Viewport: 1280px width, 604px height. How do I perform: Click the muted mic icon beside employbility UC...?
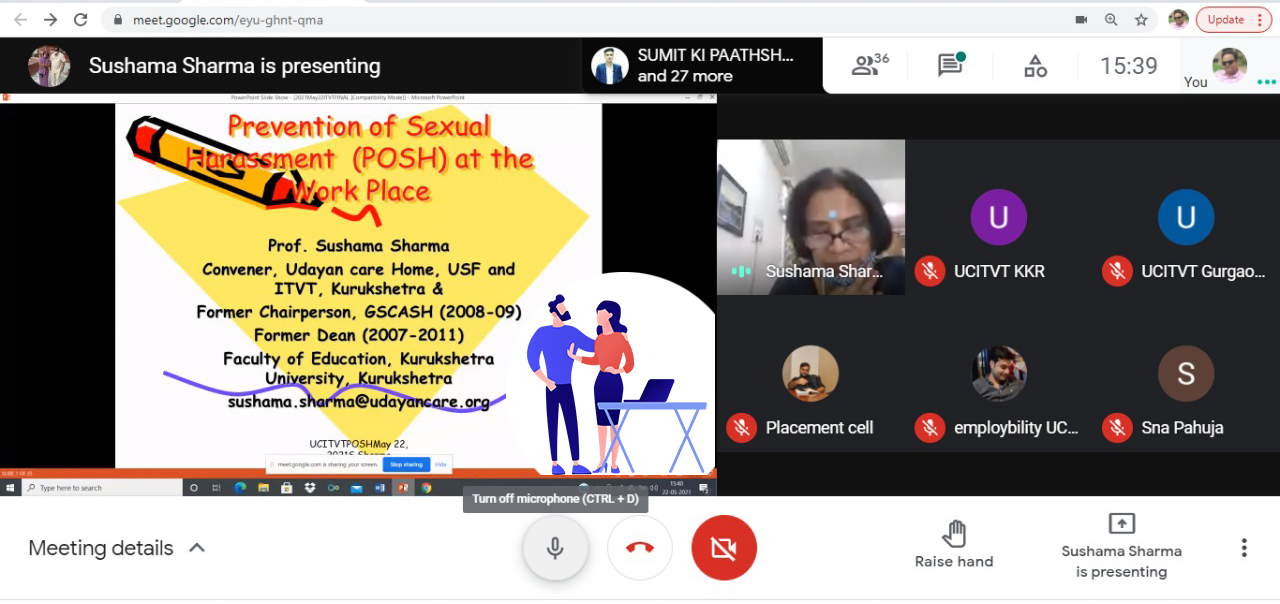930,428
